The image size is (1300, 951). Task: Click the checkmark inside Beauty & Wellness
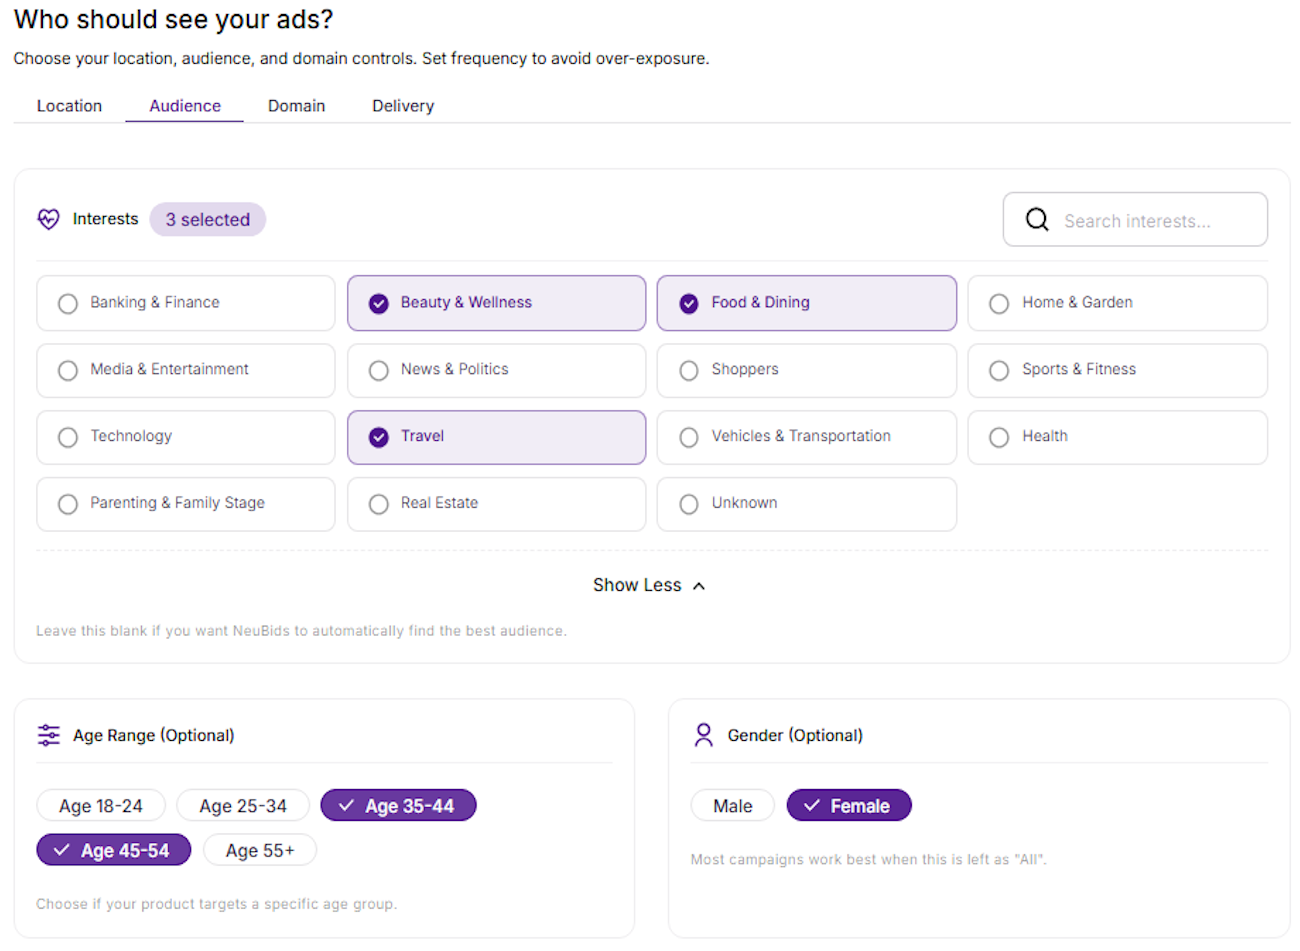pyautogui.click(x=378, y=303)
